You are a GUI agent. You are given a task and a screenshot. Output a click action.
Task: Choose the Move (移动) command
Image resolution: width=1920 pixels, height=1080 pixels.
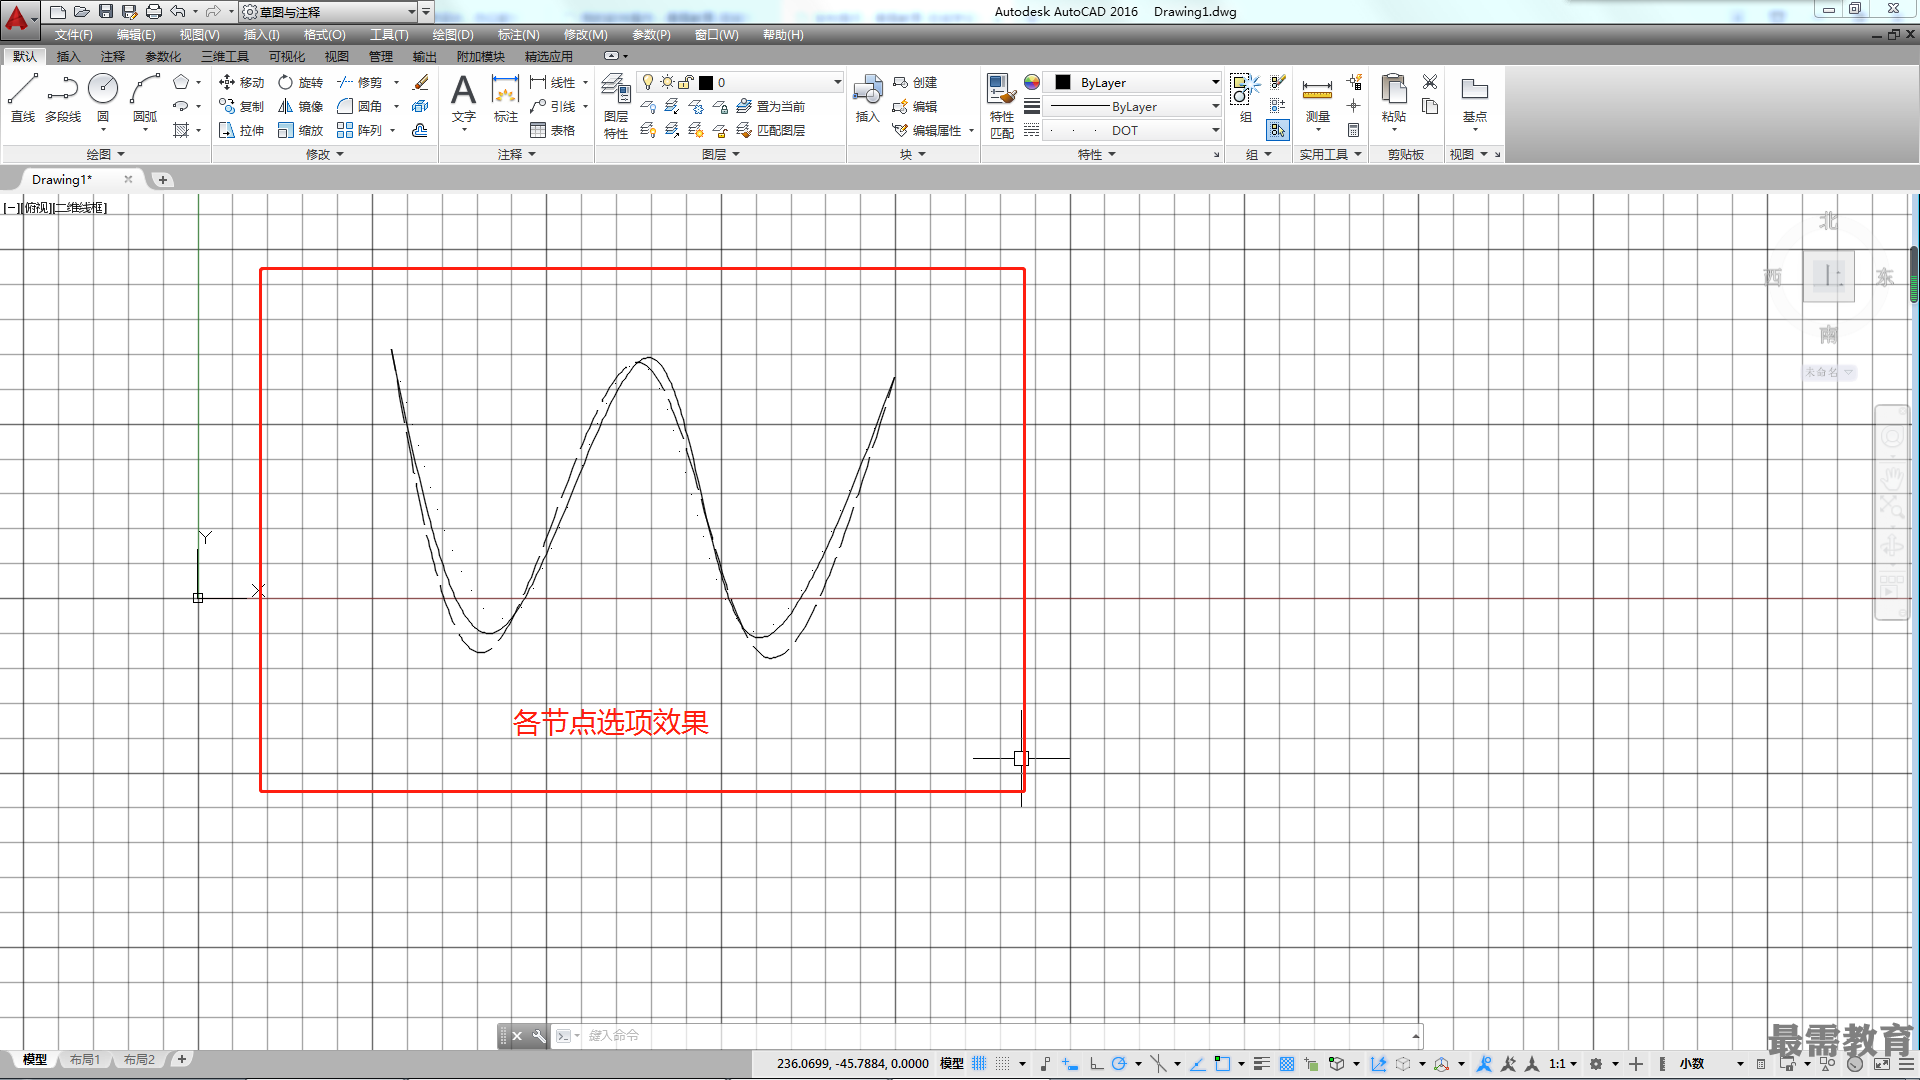pos(241,82)
